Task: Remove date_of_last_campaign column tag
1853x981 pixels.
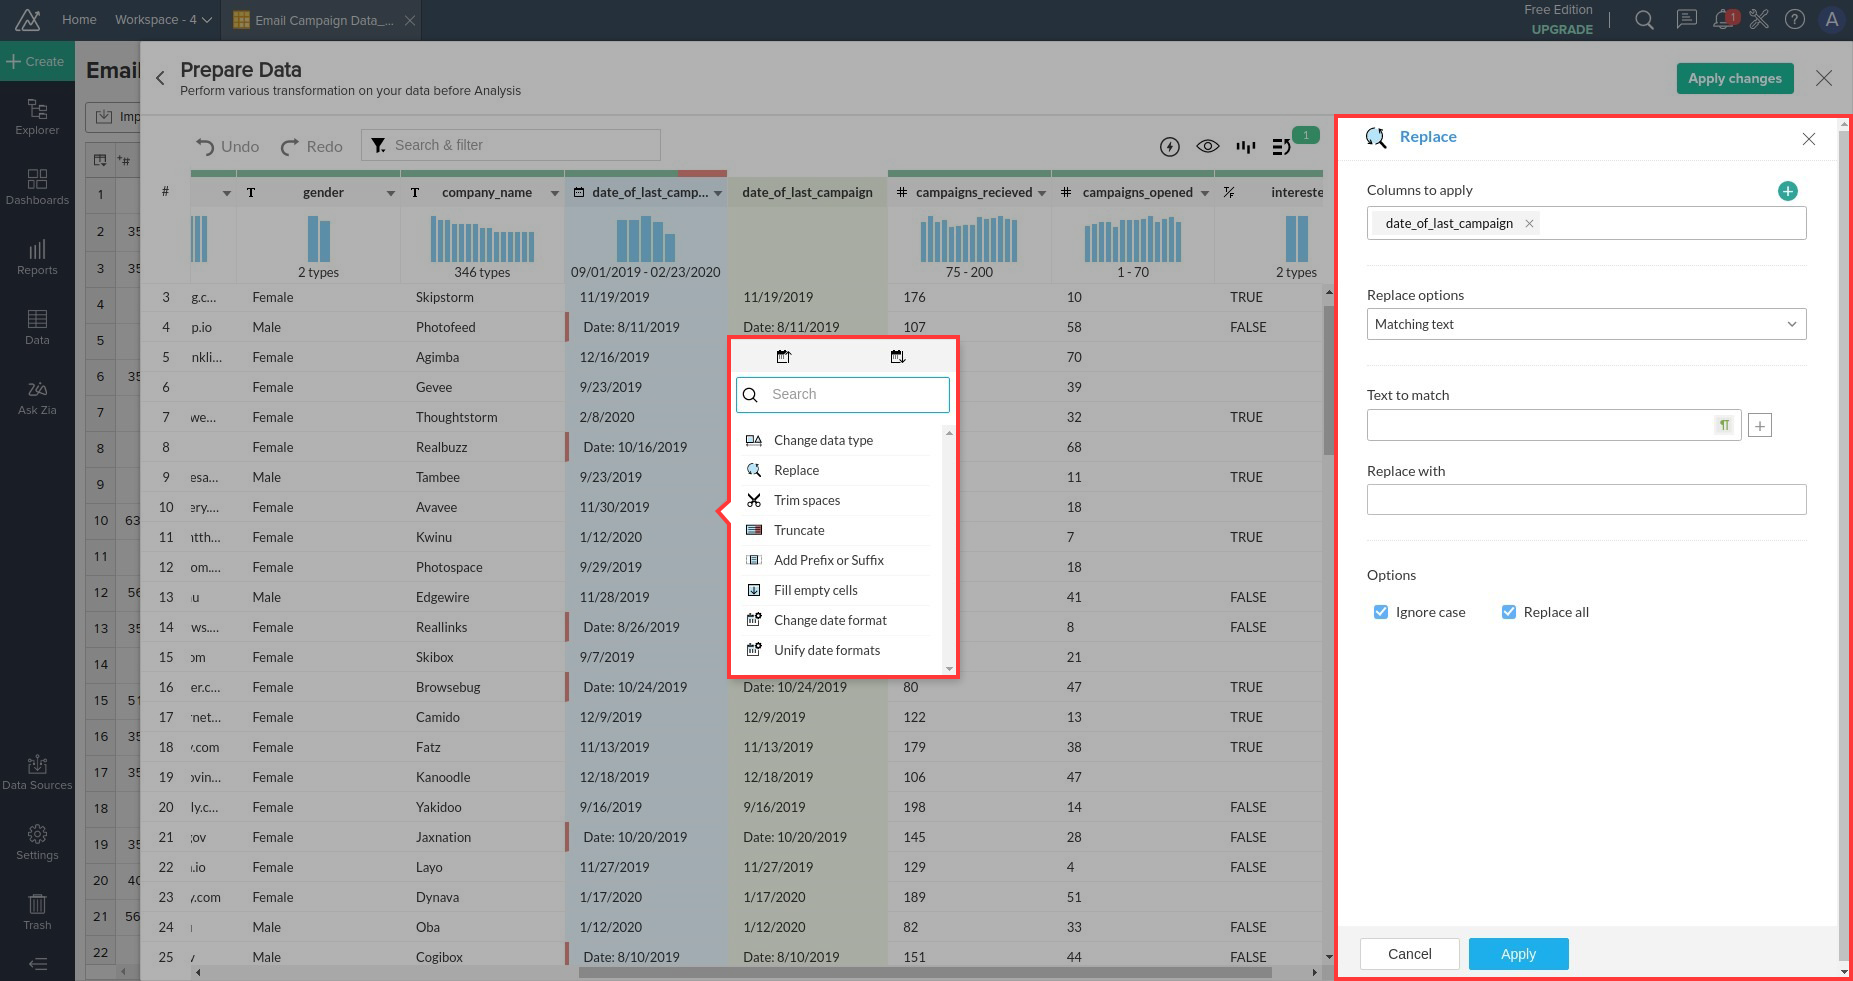Action: point(1528,224)
